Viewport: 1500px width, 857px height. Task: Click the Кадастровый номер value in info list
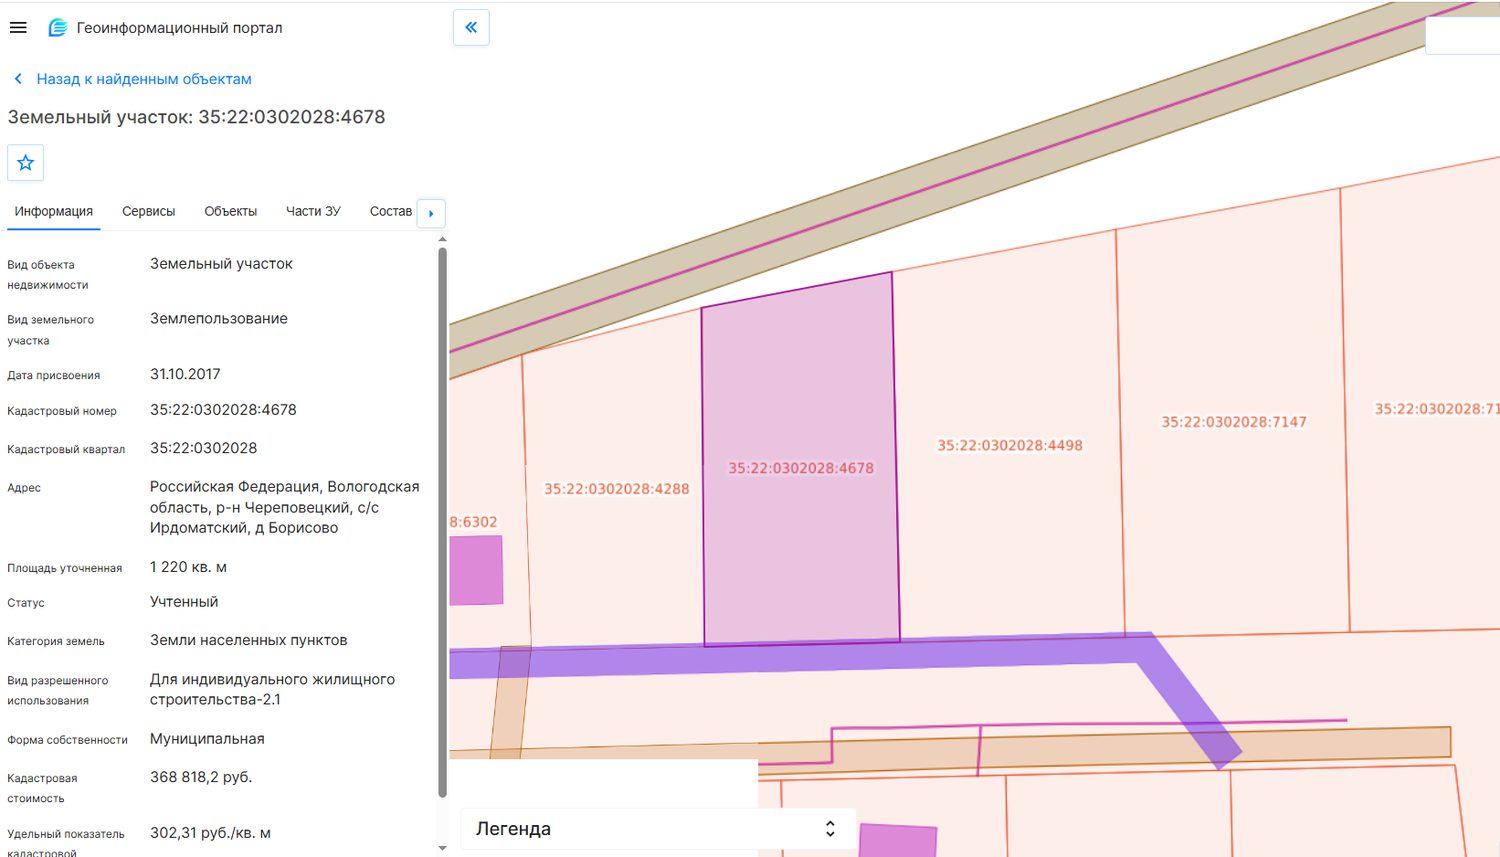223,410
